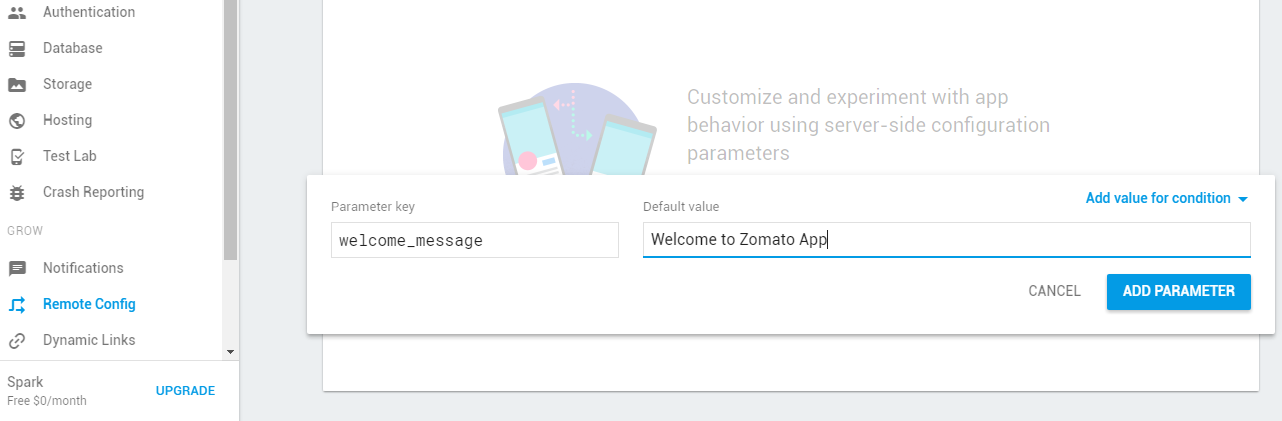This screenshot has height=421, width=1282.
Task: Click the Storage folder icon
Action: (17, 84)
